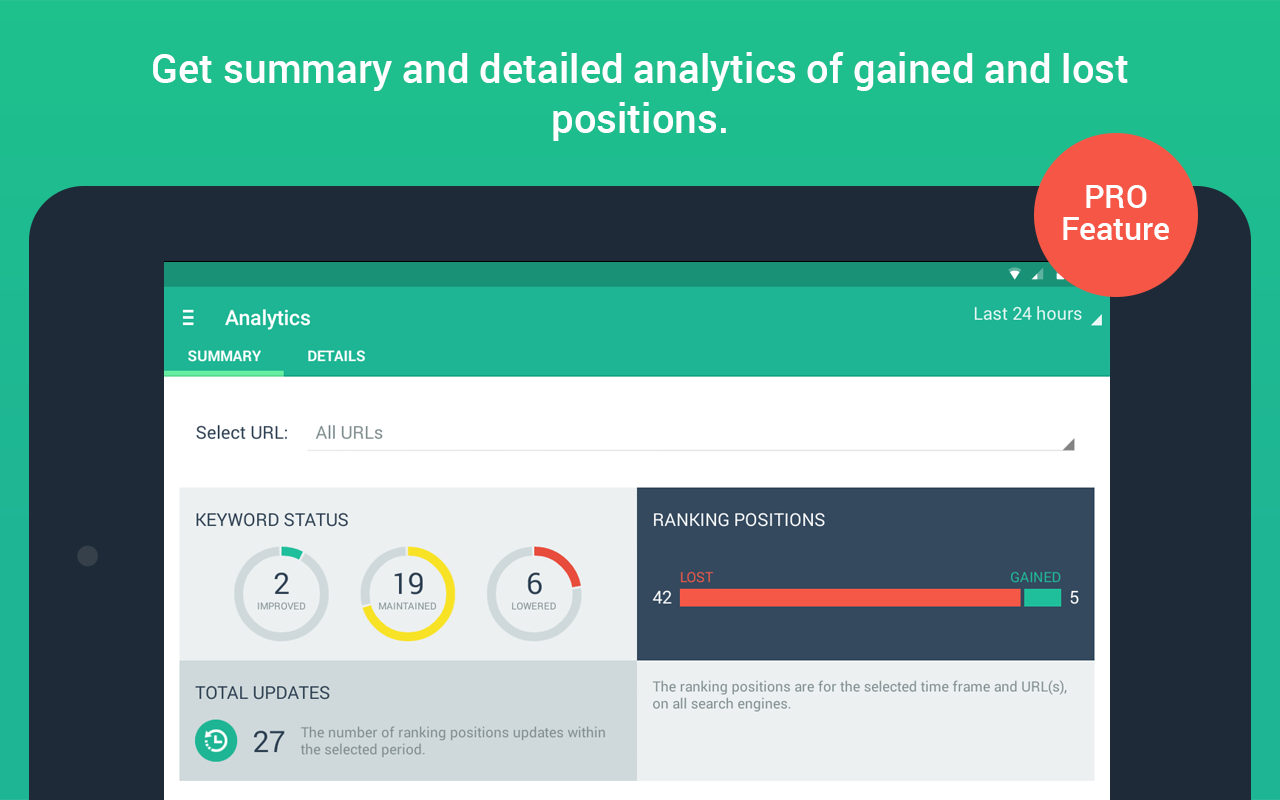The image size is (1280, 800).
Task: Expand the Select URL All URLs dropdown
Action: [x=691, y=433]
